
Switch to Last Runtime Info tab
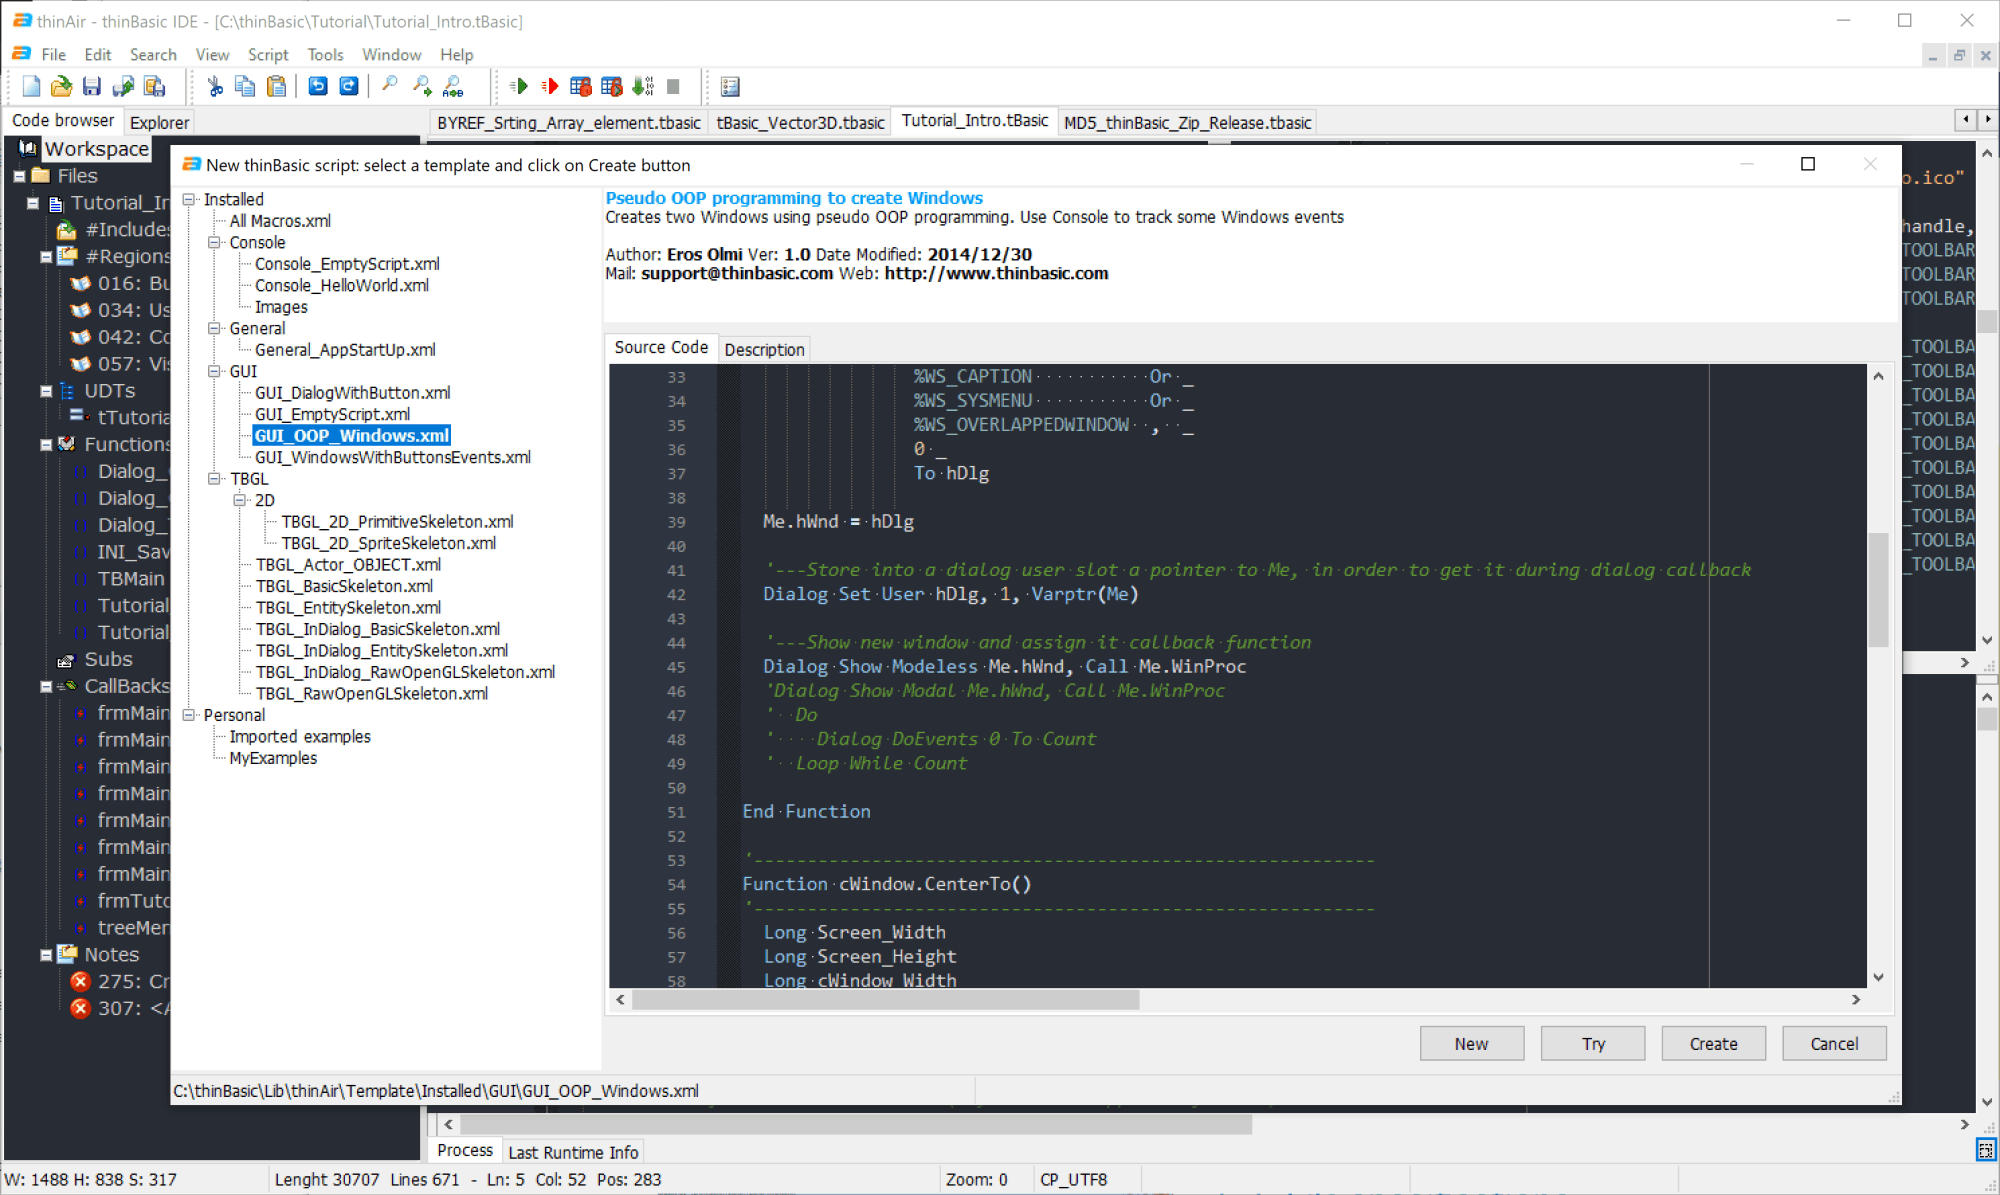[x=573, y=1152]
